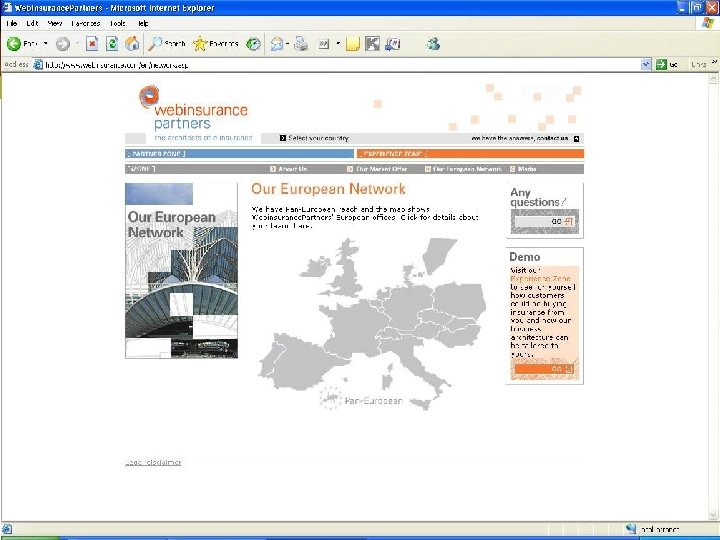The width and height of the screenshot is (720, 540).
Task: Print the page with the printer icon
Action: [301, 44]
